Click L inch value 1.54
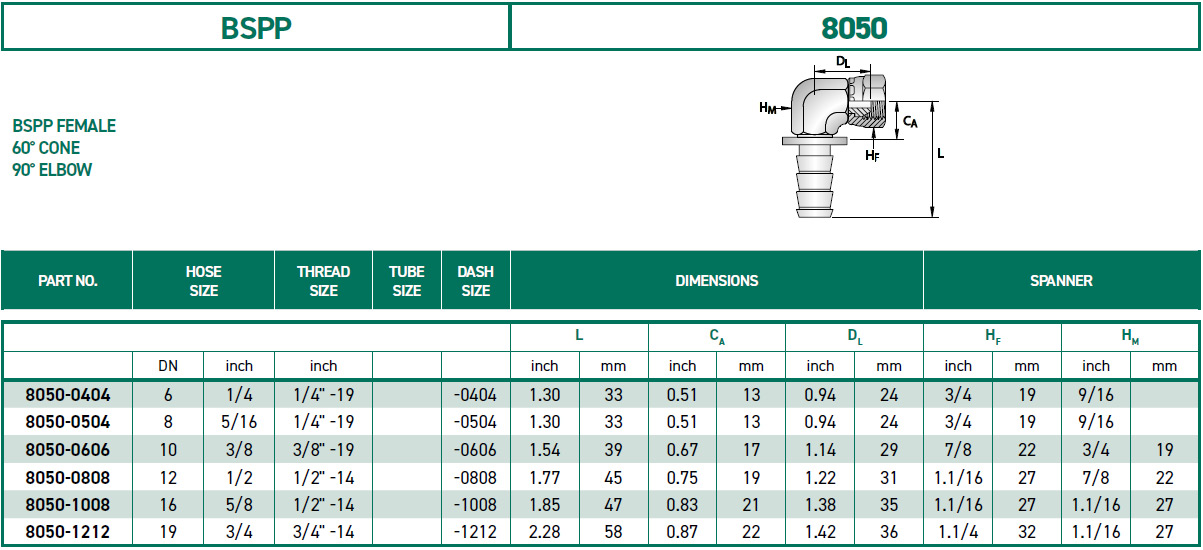 click(x=544, y=450)
